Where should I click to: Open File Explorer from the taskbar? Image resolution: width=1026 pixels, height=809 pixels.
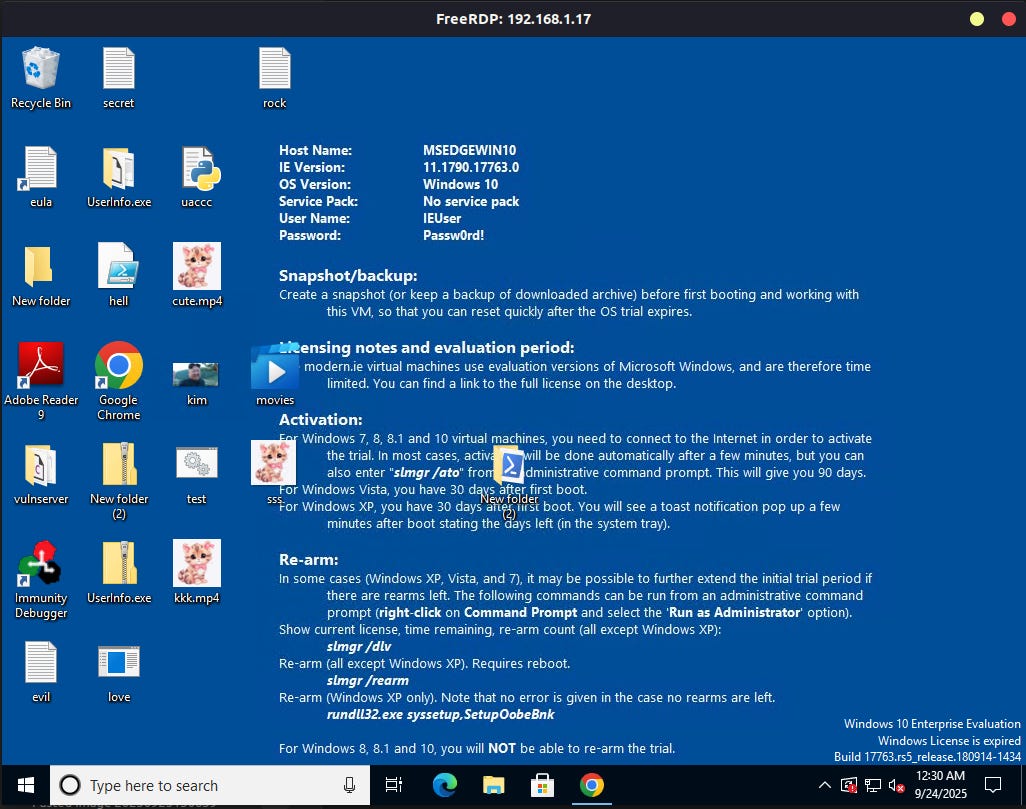click(x=493, y=785)
